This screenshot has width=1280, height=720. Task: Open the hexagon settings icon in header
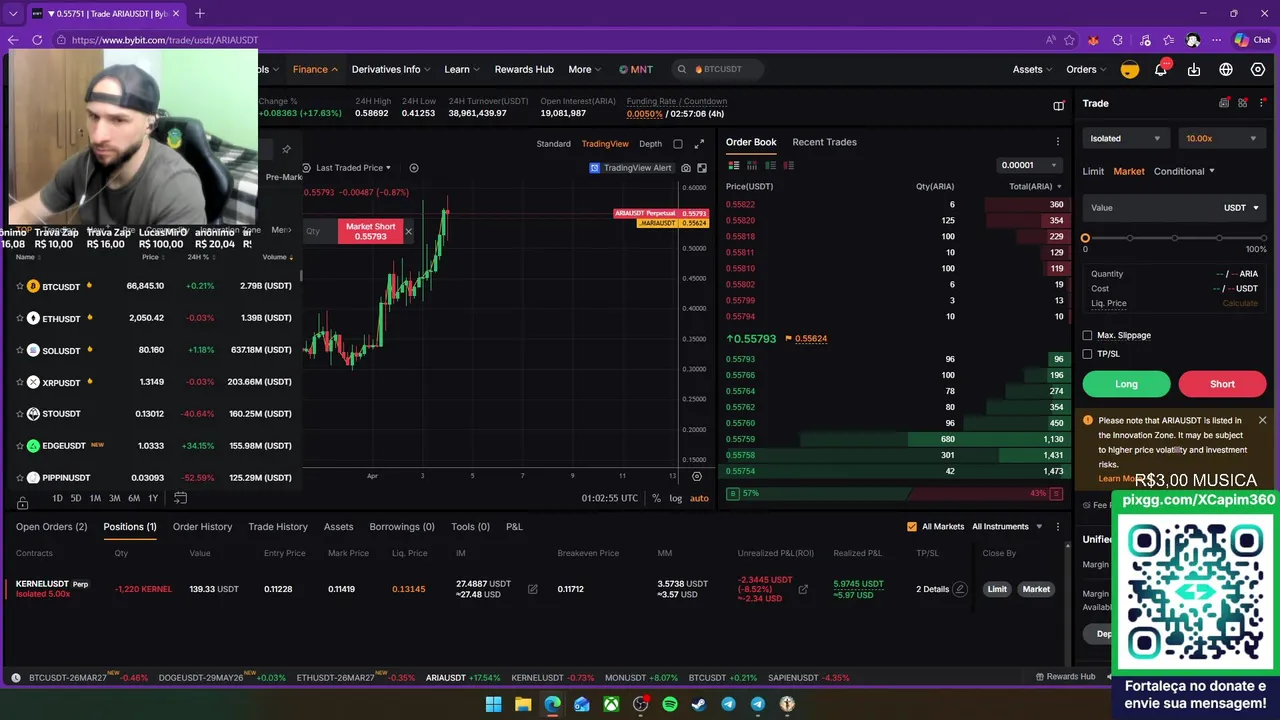point(1258,69)
